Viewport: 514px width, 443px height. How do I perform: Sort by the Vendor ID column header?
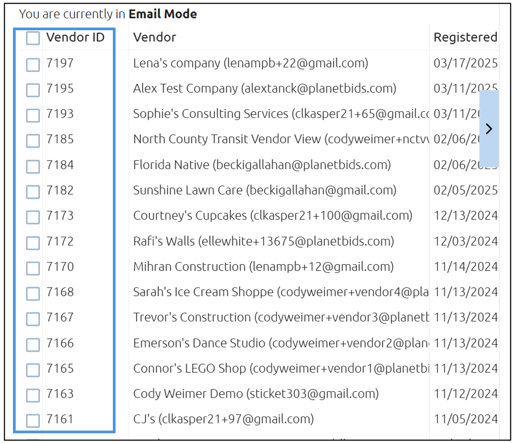(x=75, y=37)
